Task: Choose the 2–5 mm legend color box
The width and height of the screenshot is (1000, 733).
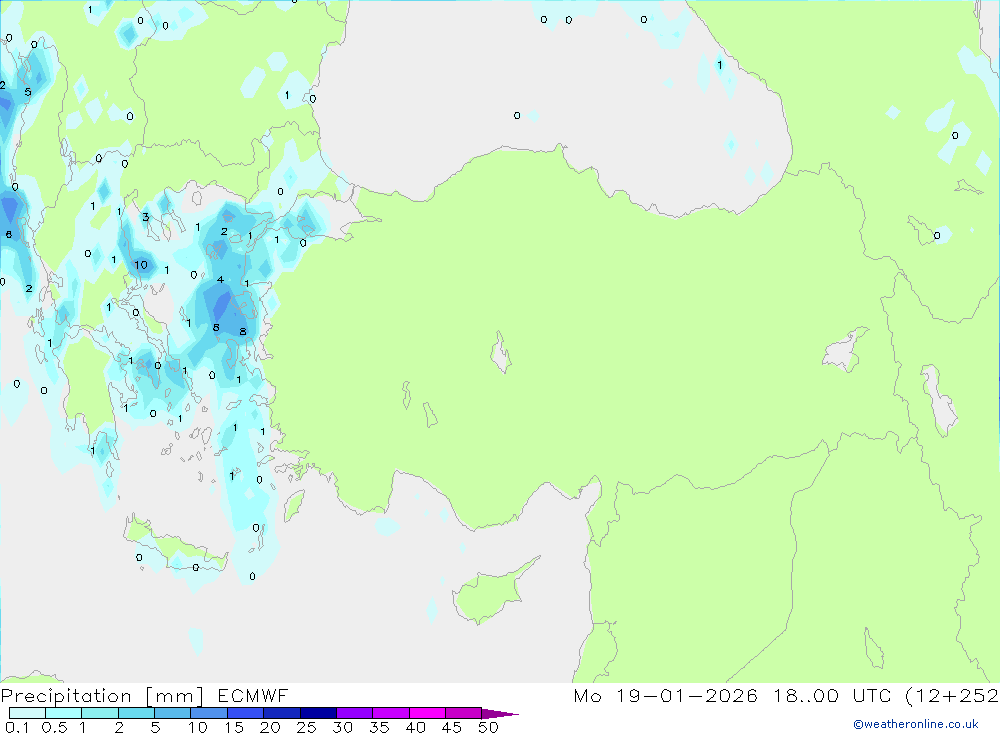Action: [136, 713]
